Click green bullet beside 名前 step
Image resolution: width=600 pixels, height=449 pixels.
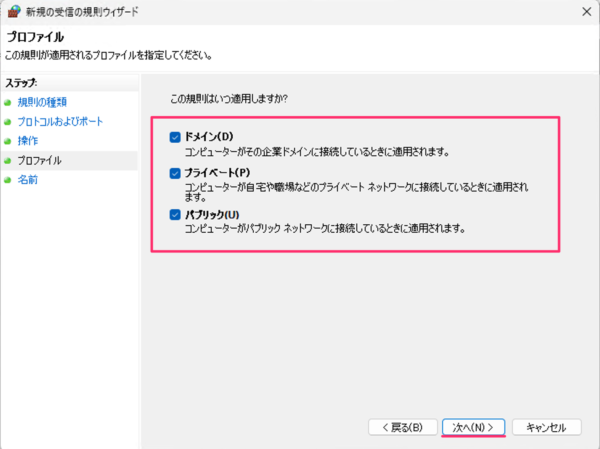[8, 180]
